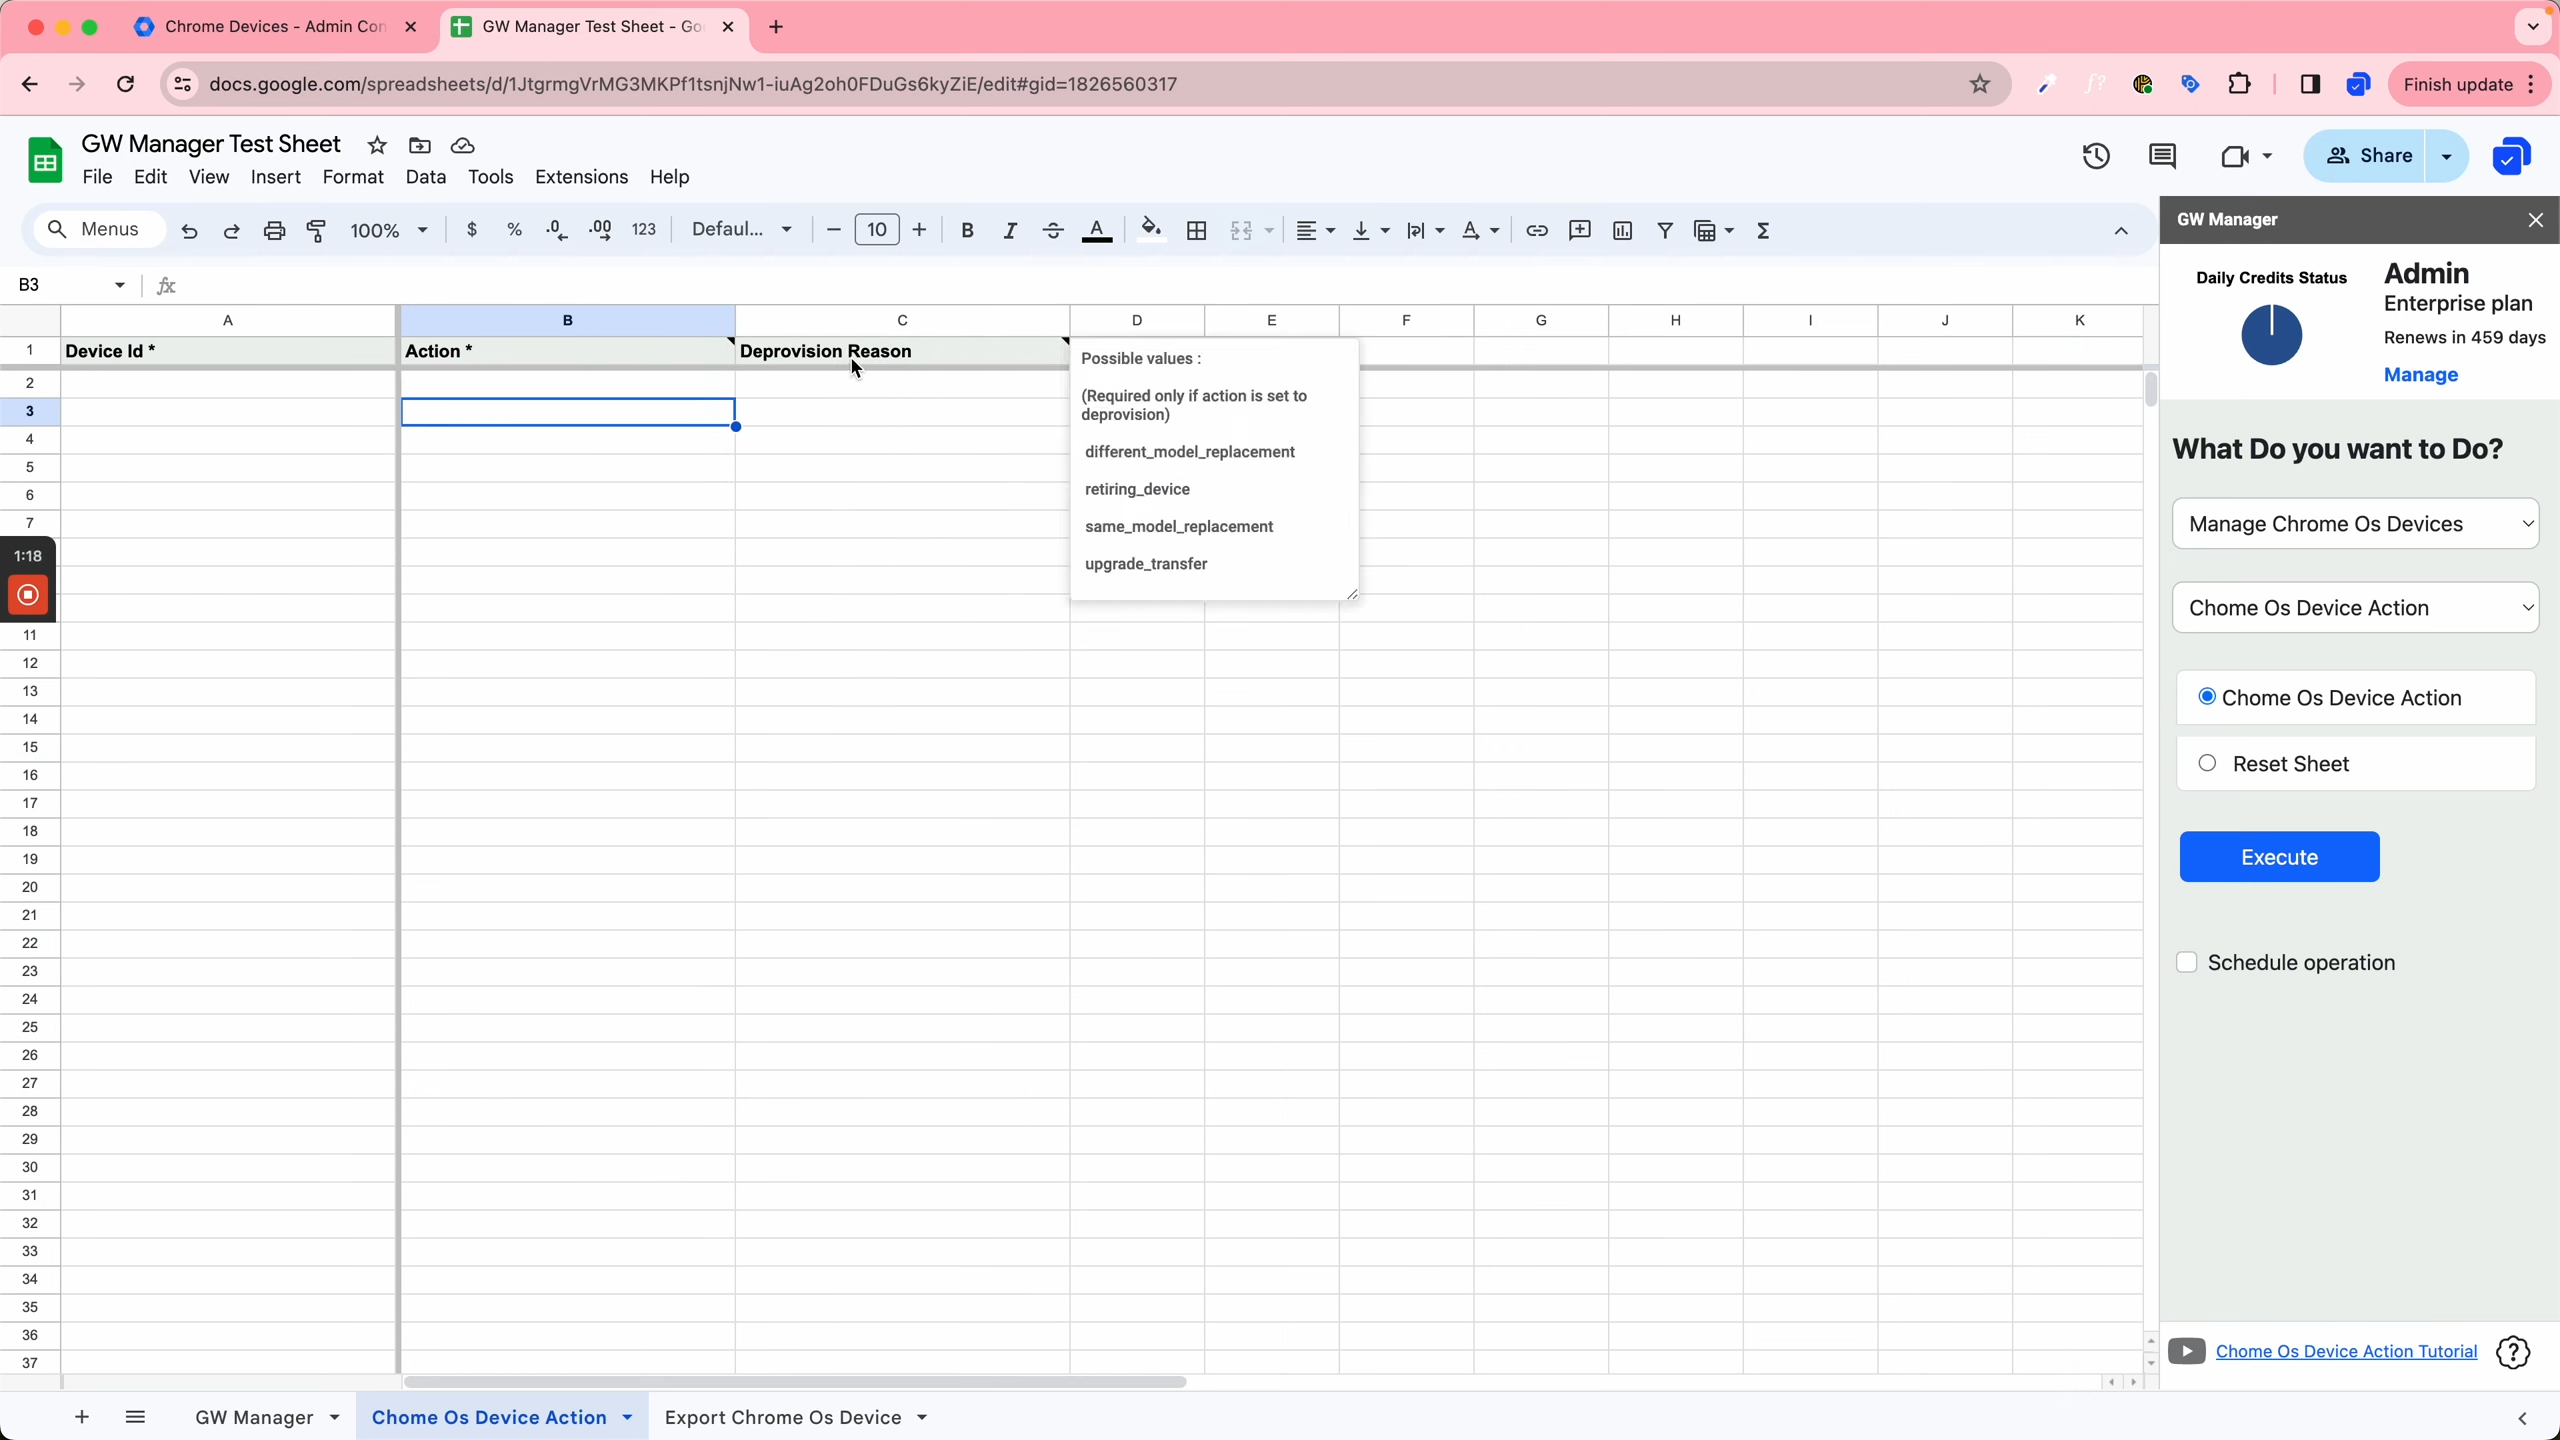Select the Paint format tool
Viewport: 2560px width, 1440px height.
click(317, 231)
